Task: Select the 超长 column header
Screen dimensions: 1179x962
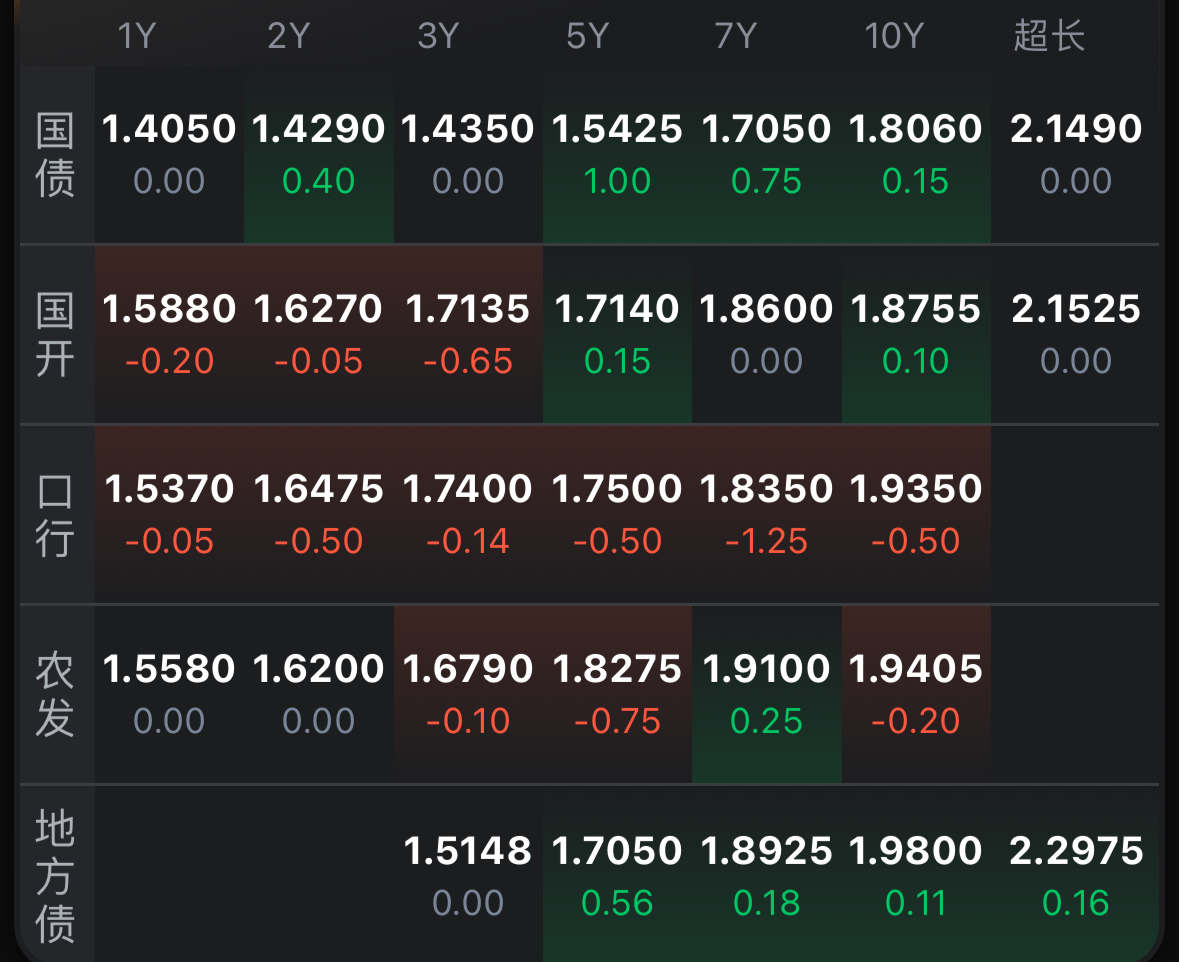Action: coord(1049,37)
